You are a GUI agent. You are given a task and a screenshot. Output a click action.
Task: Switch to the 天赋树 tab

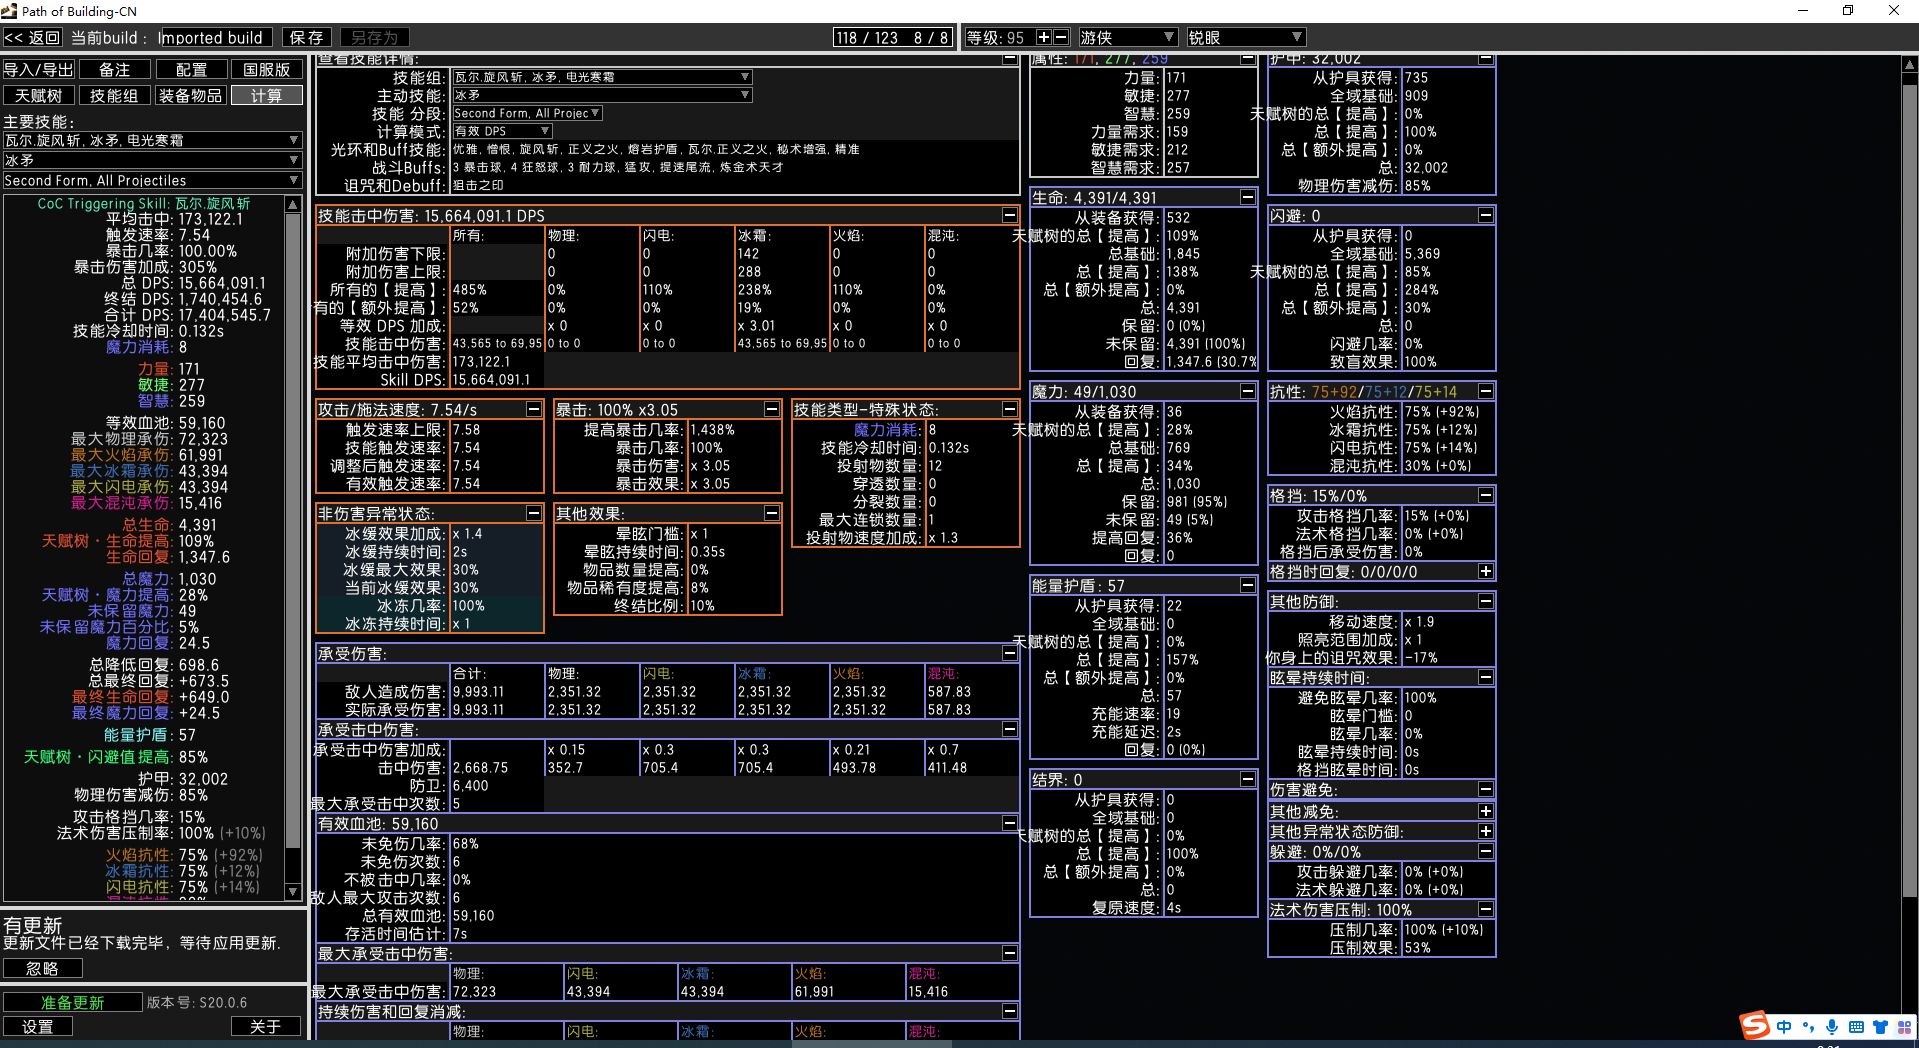click(x=39, y=96)
